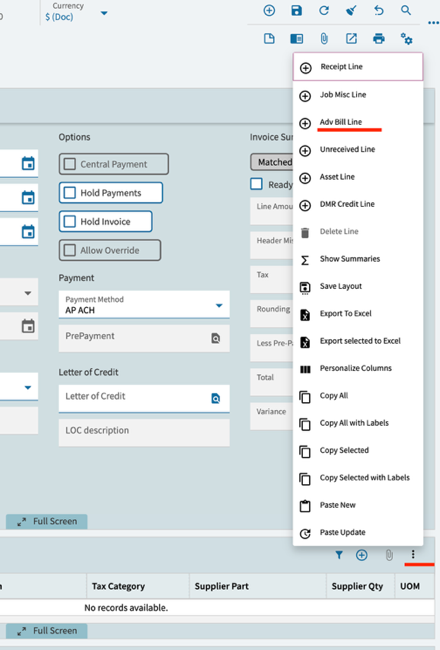The image size is (440, 650).
Task: Click into the Letter of Credit field
Action: (x=144, y=399)
